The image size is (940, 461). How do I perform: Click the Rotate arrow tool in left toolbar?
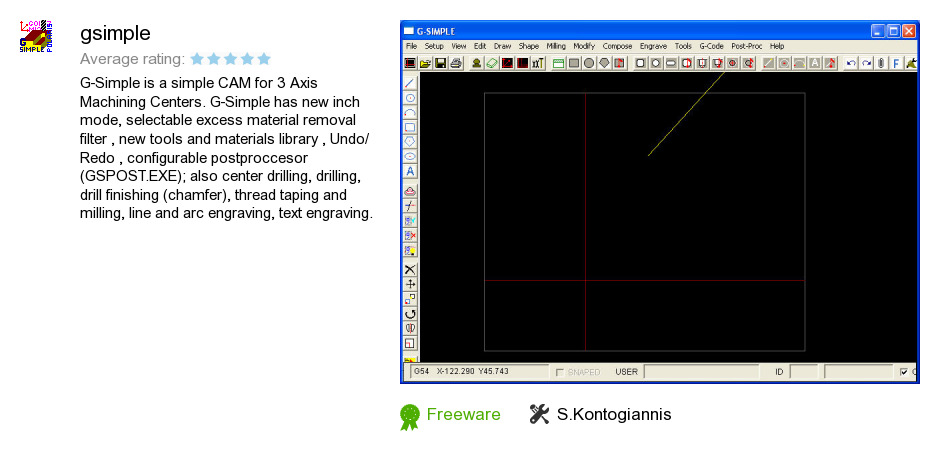410,313
